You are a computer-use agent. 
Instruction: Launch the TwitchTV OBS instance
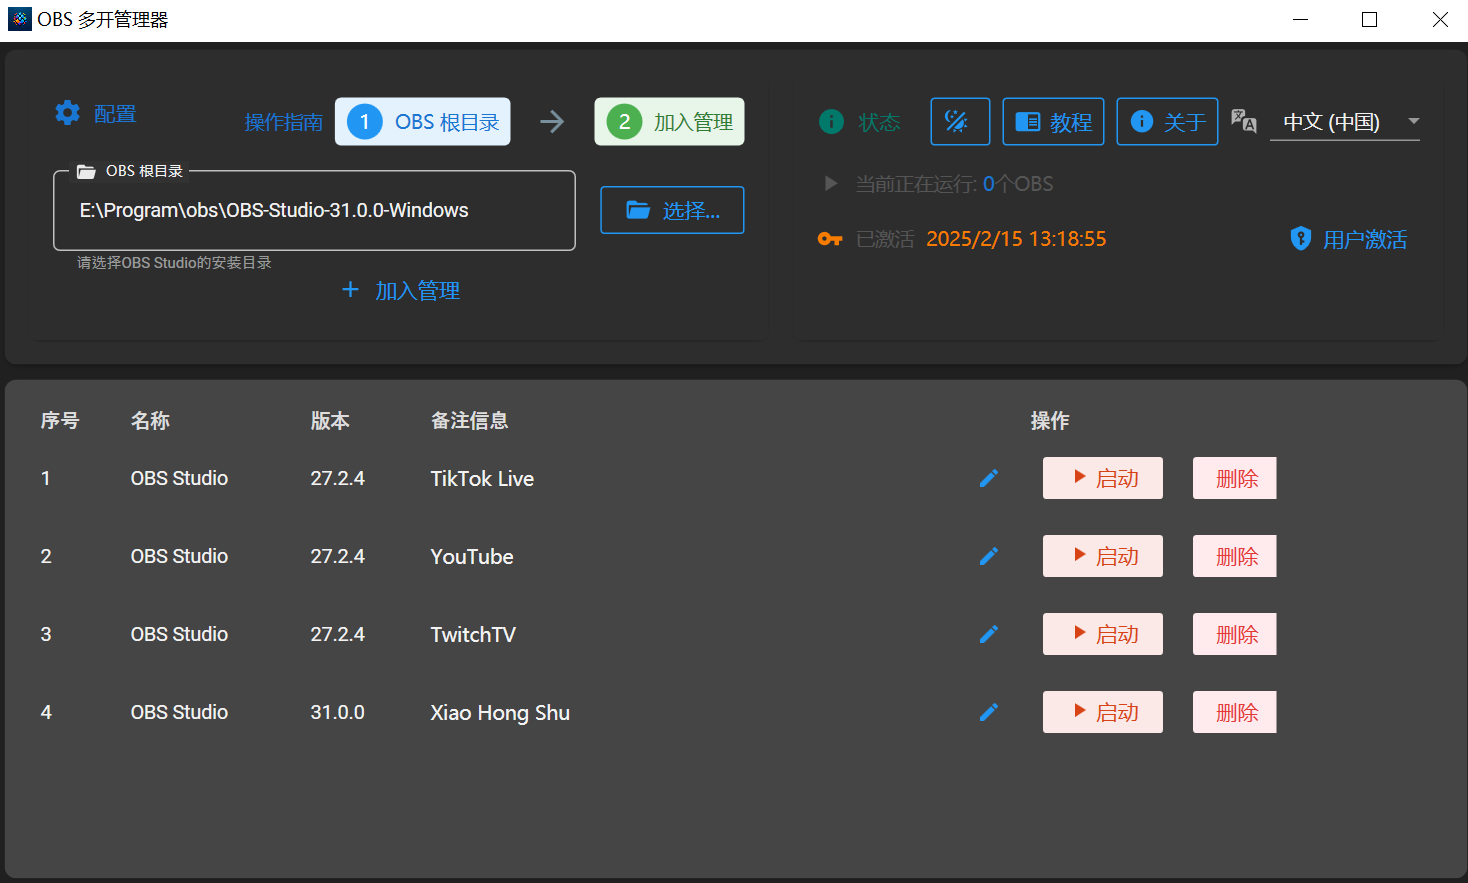pyautogui.click(x=1103, y=634)
